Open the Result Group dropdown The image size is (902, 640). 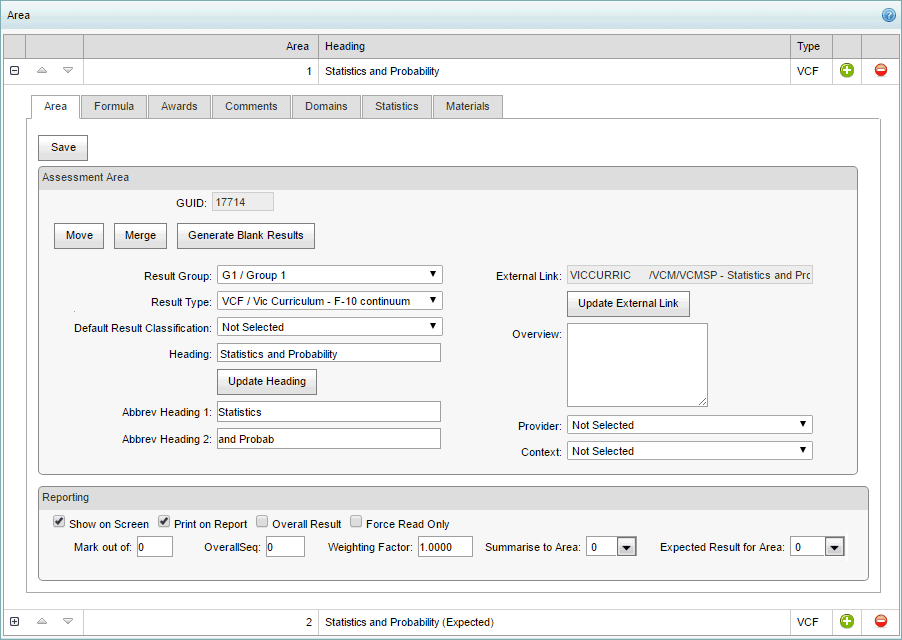click(x=330, y=275)
